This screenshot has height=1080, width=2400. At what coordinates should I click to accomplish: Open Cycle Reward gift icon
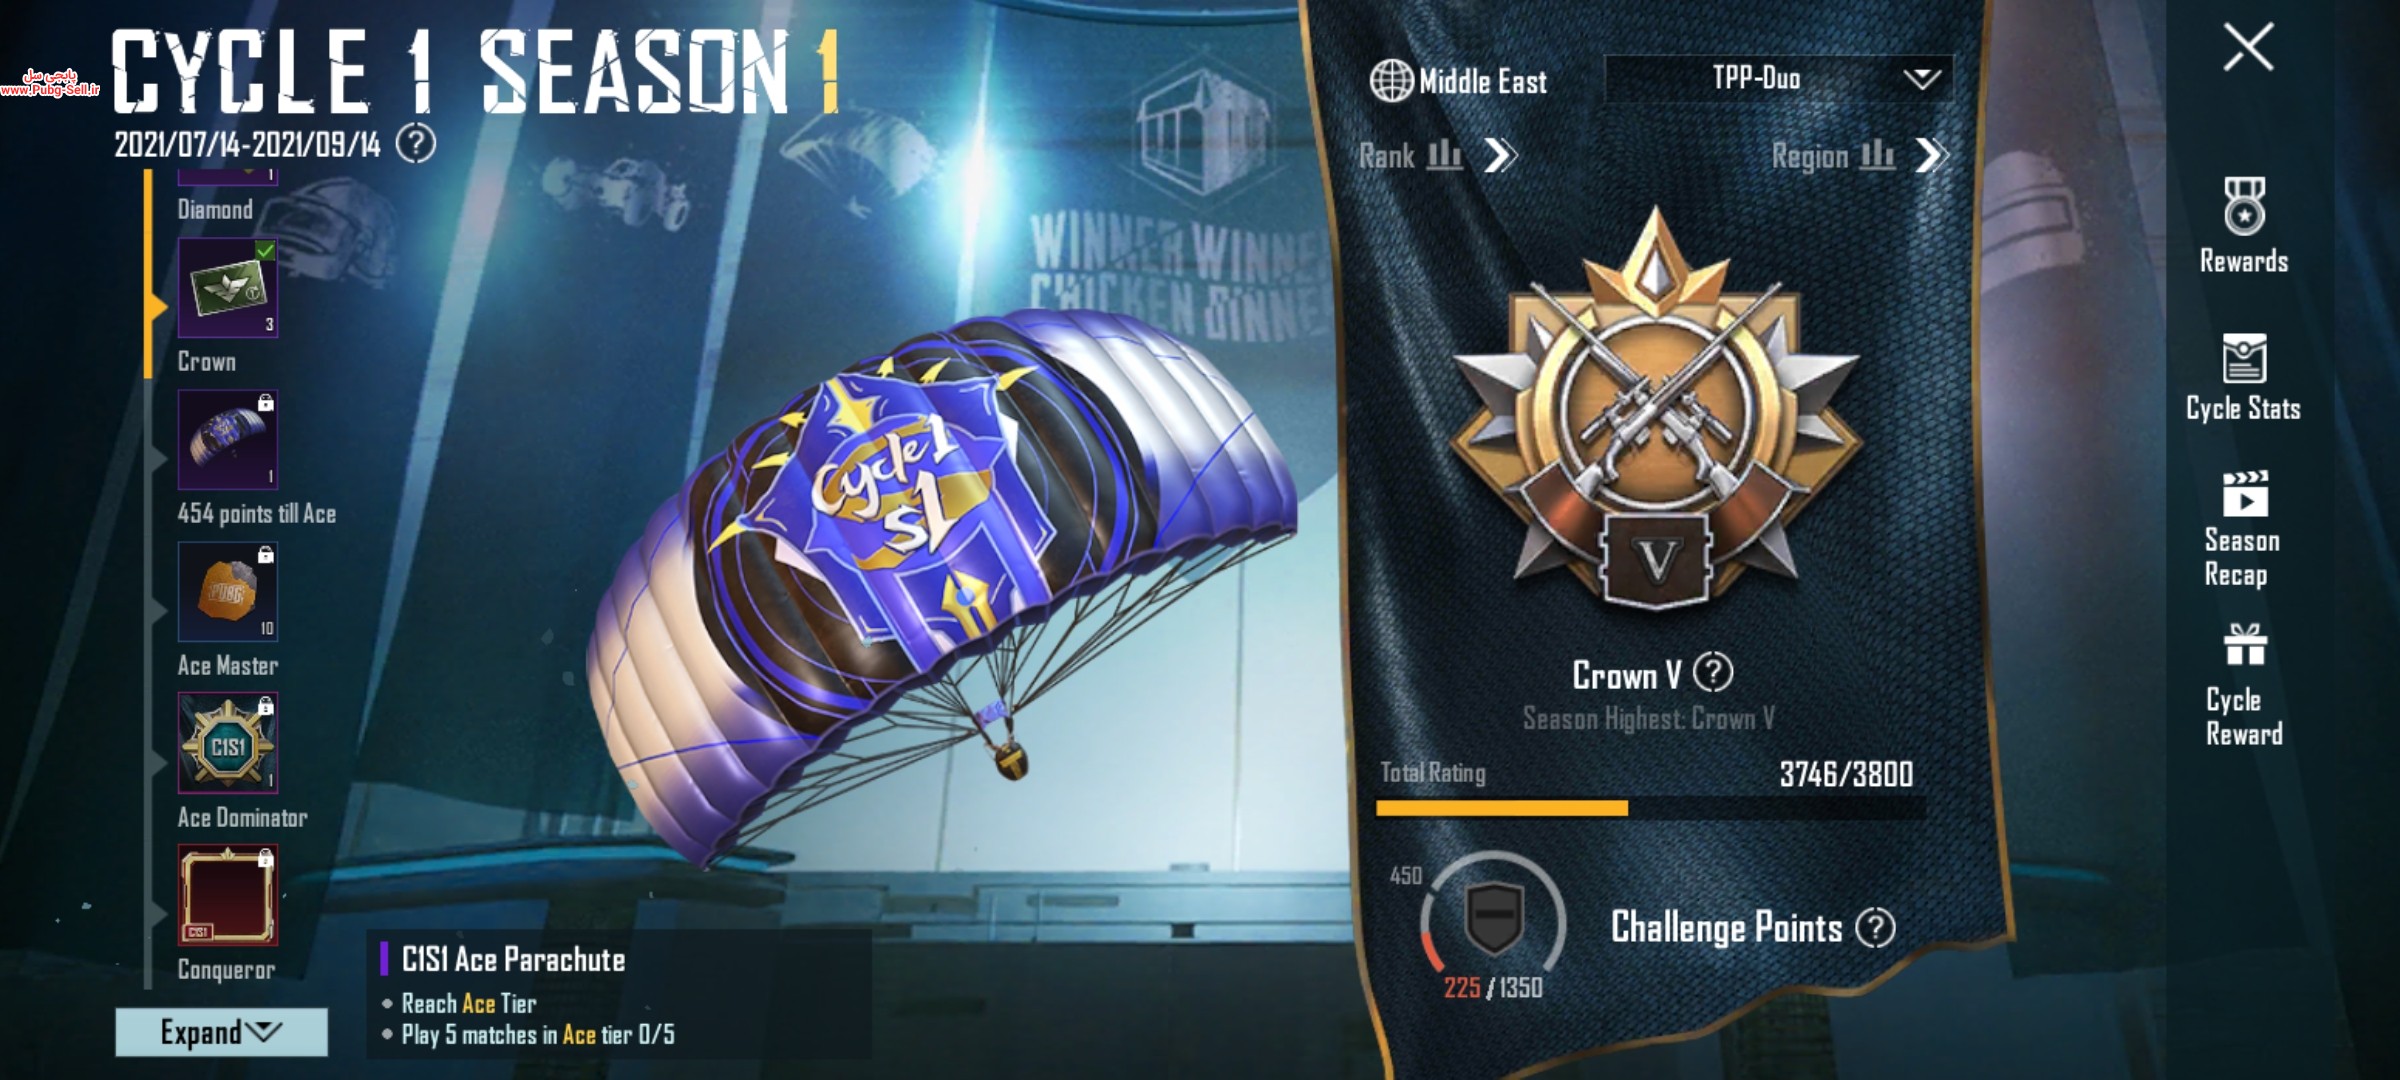(x=2245, y=645)
